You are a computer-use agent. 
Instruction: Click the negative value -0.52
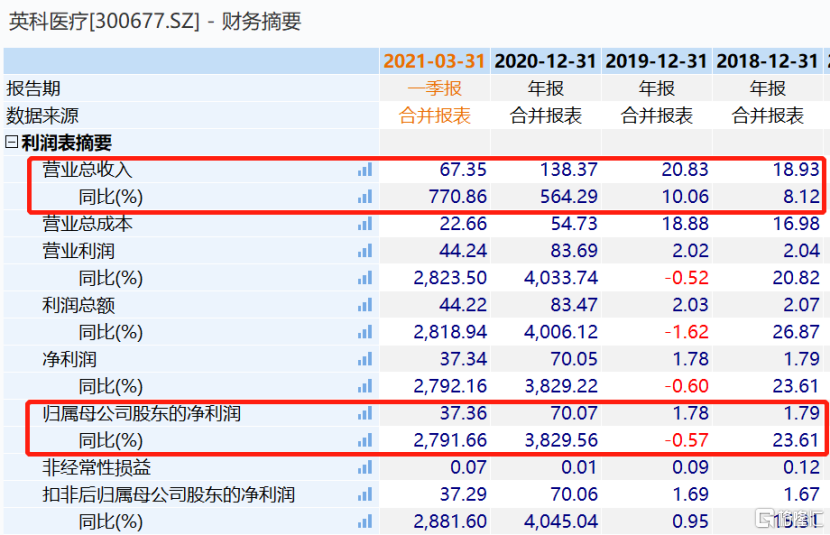click(687, 278)
